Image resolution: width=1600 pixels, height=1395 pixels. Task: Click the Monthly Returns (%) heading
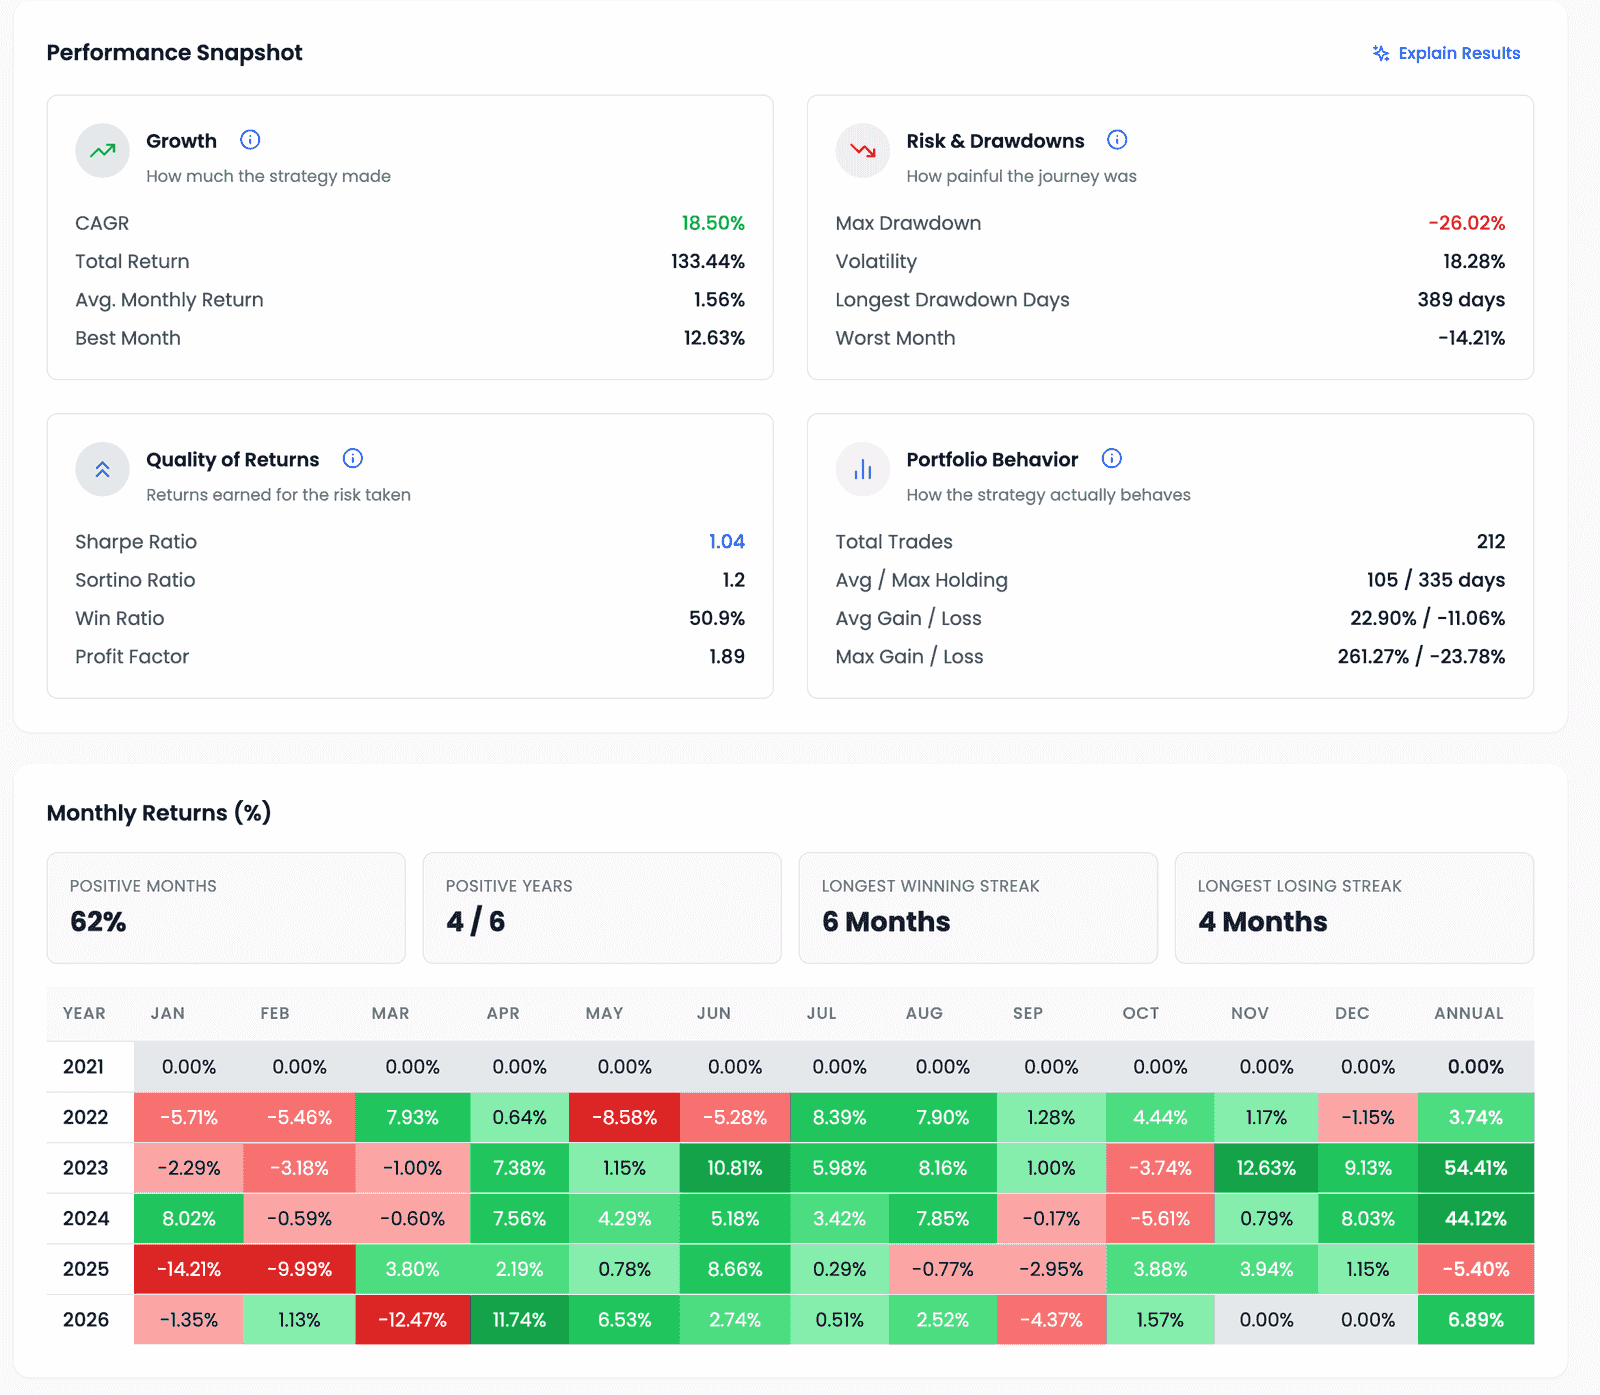[x=159, y=813]
